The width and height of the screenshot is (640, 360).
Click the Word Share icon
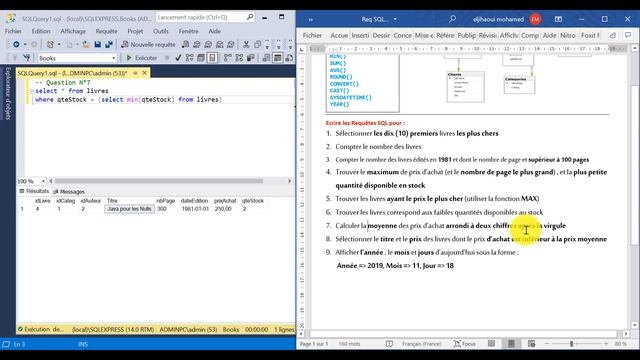613,36
